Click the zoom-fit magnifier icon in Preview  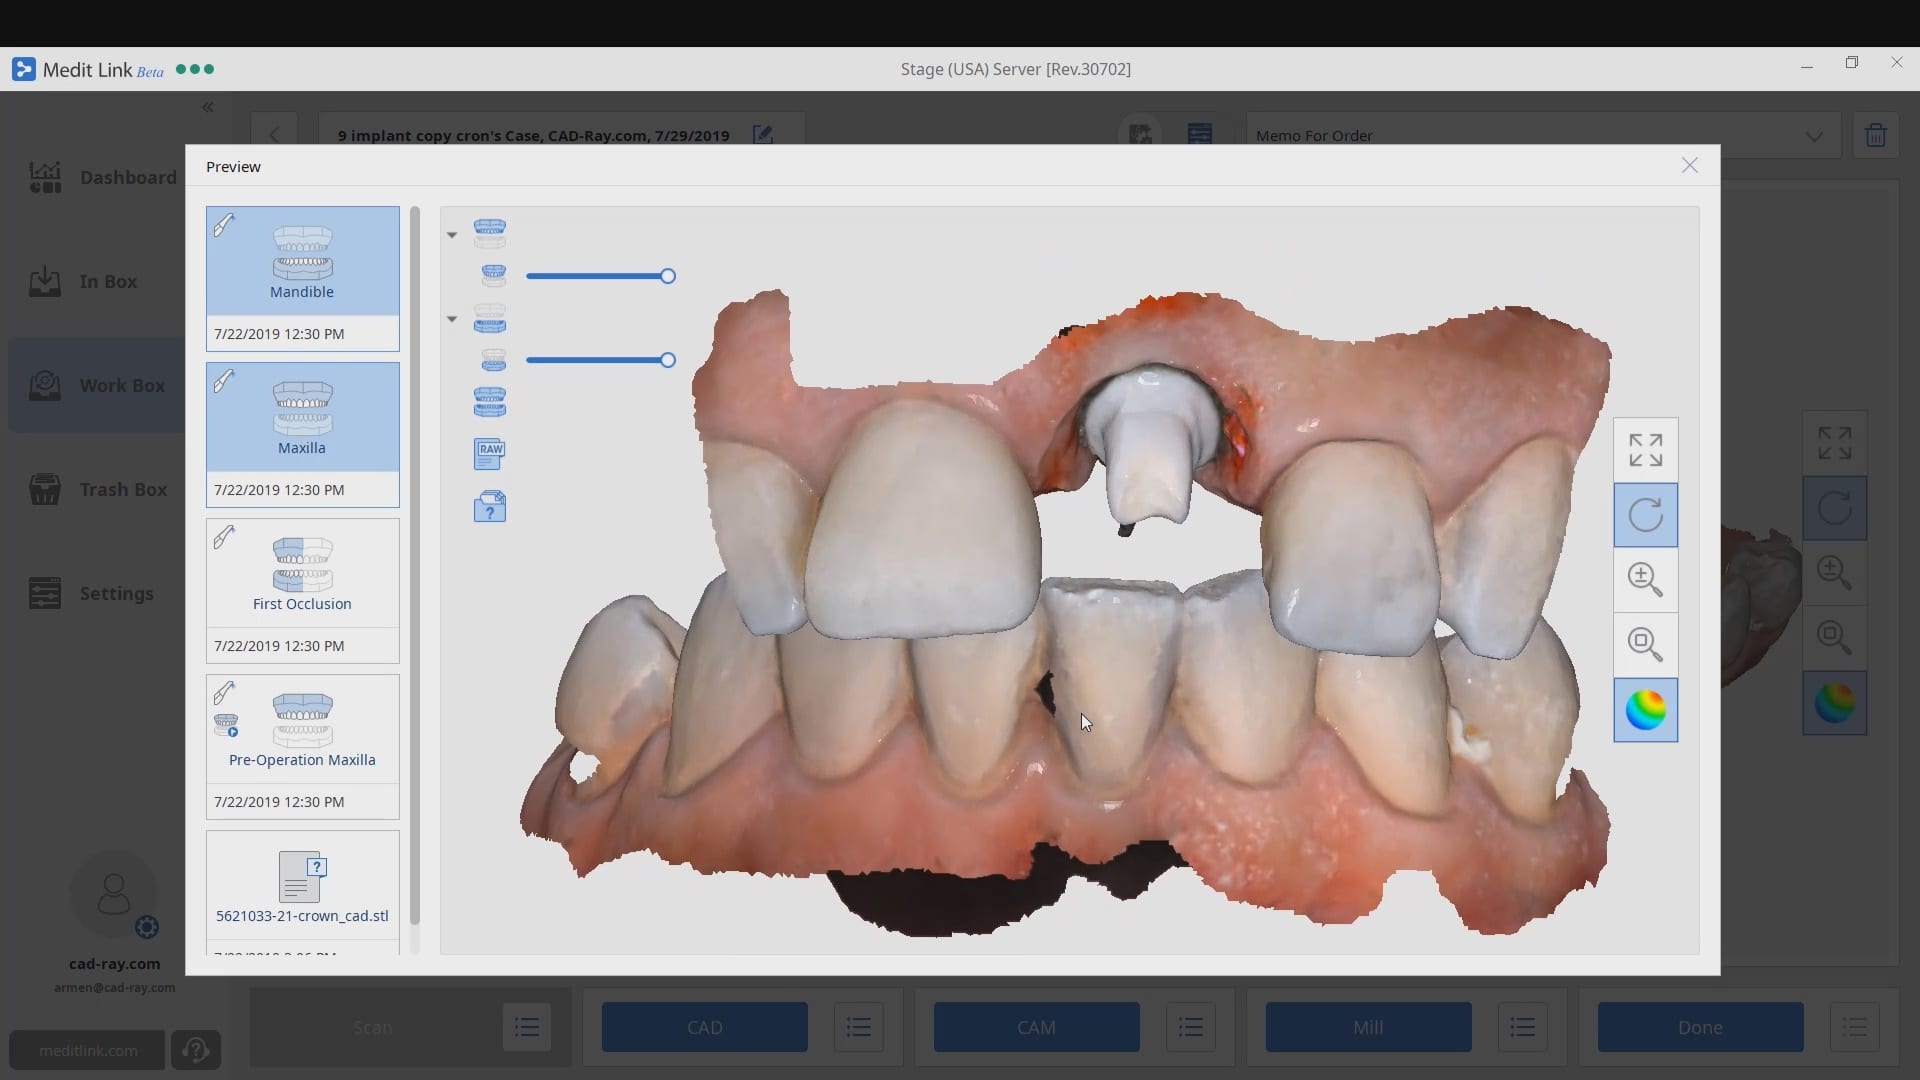(x=1645, y=644)
